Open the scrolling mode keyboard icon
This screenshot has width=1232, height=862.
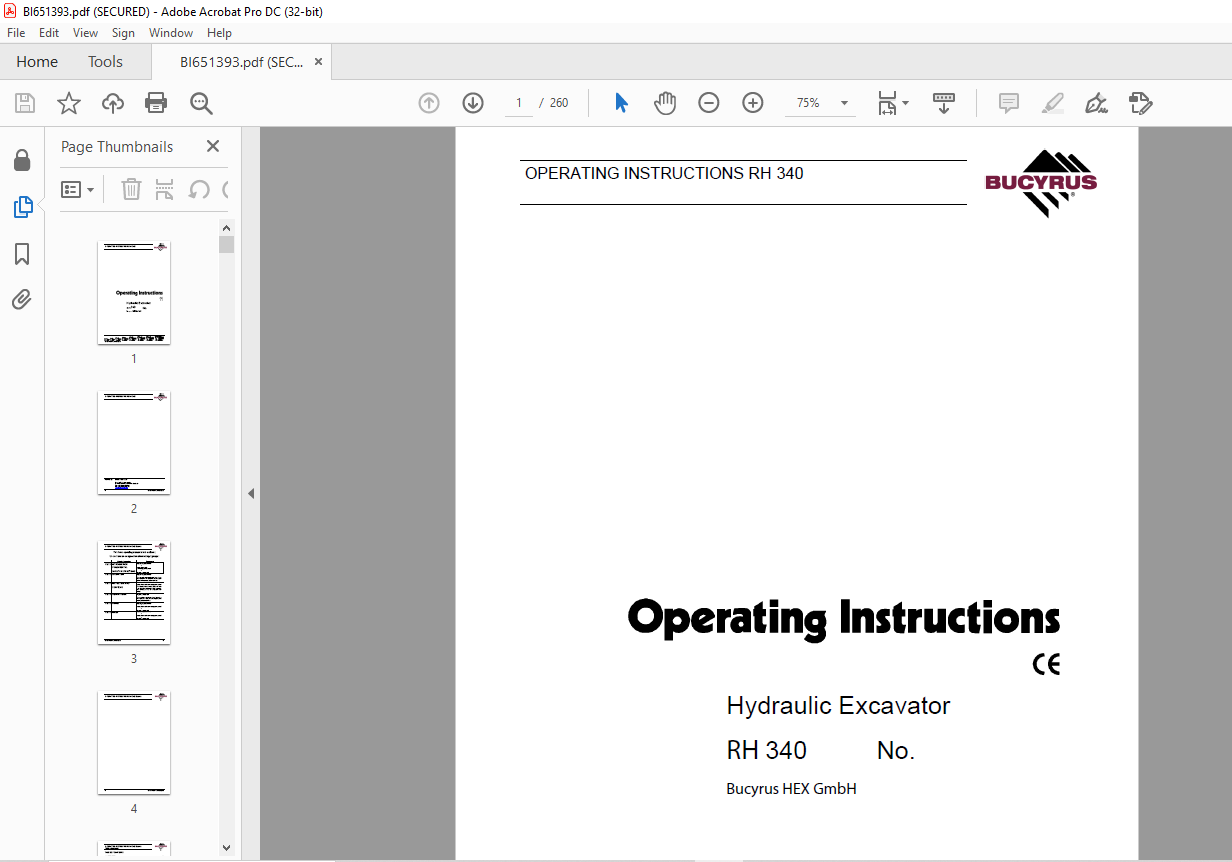944,103
